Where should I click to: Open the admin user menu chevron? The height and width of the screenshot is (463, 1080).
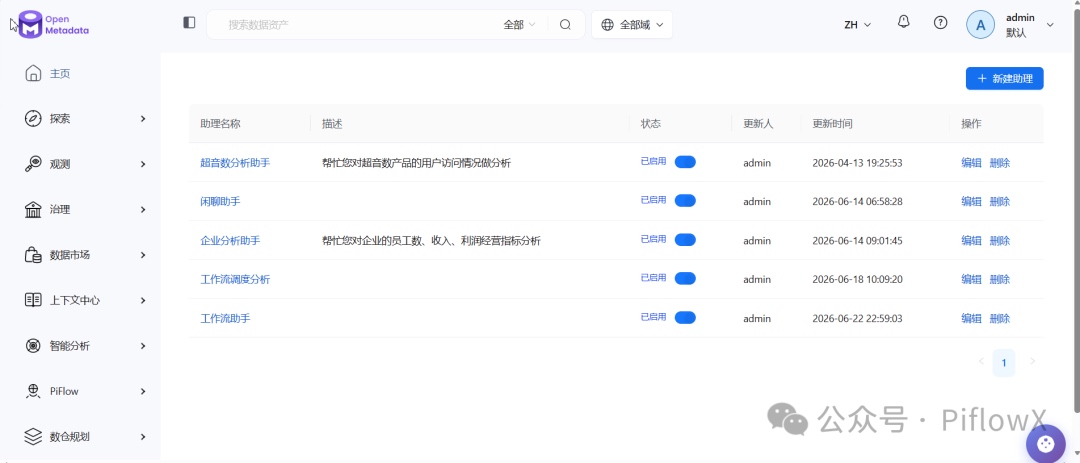(1050, 25)
